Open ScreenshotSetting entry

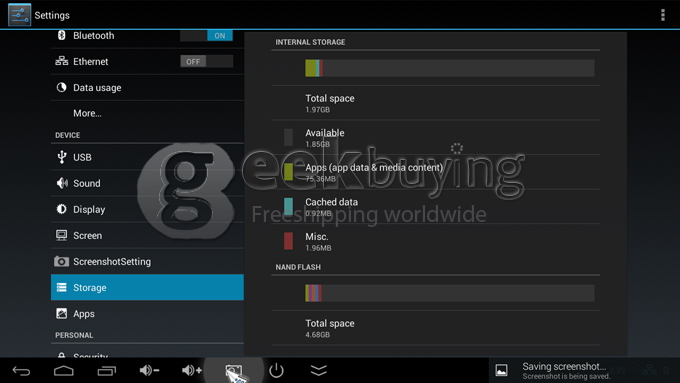click(147, 261)
